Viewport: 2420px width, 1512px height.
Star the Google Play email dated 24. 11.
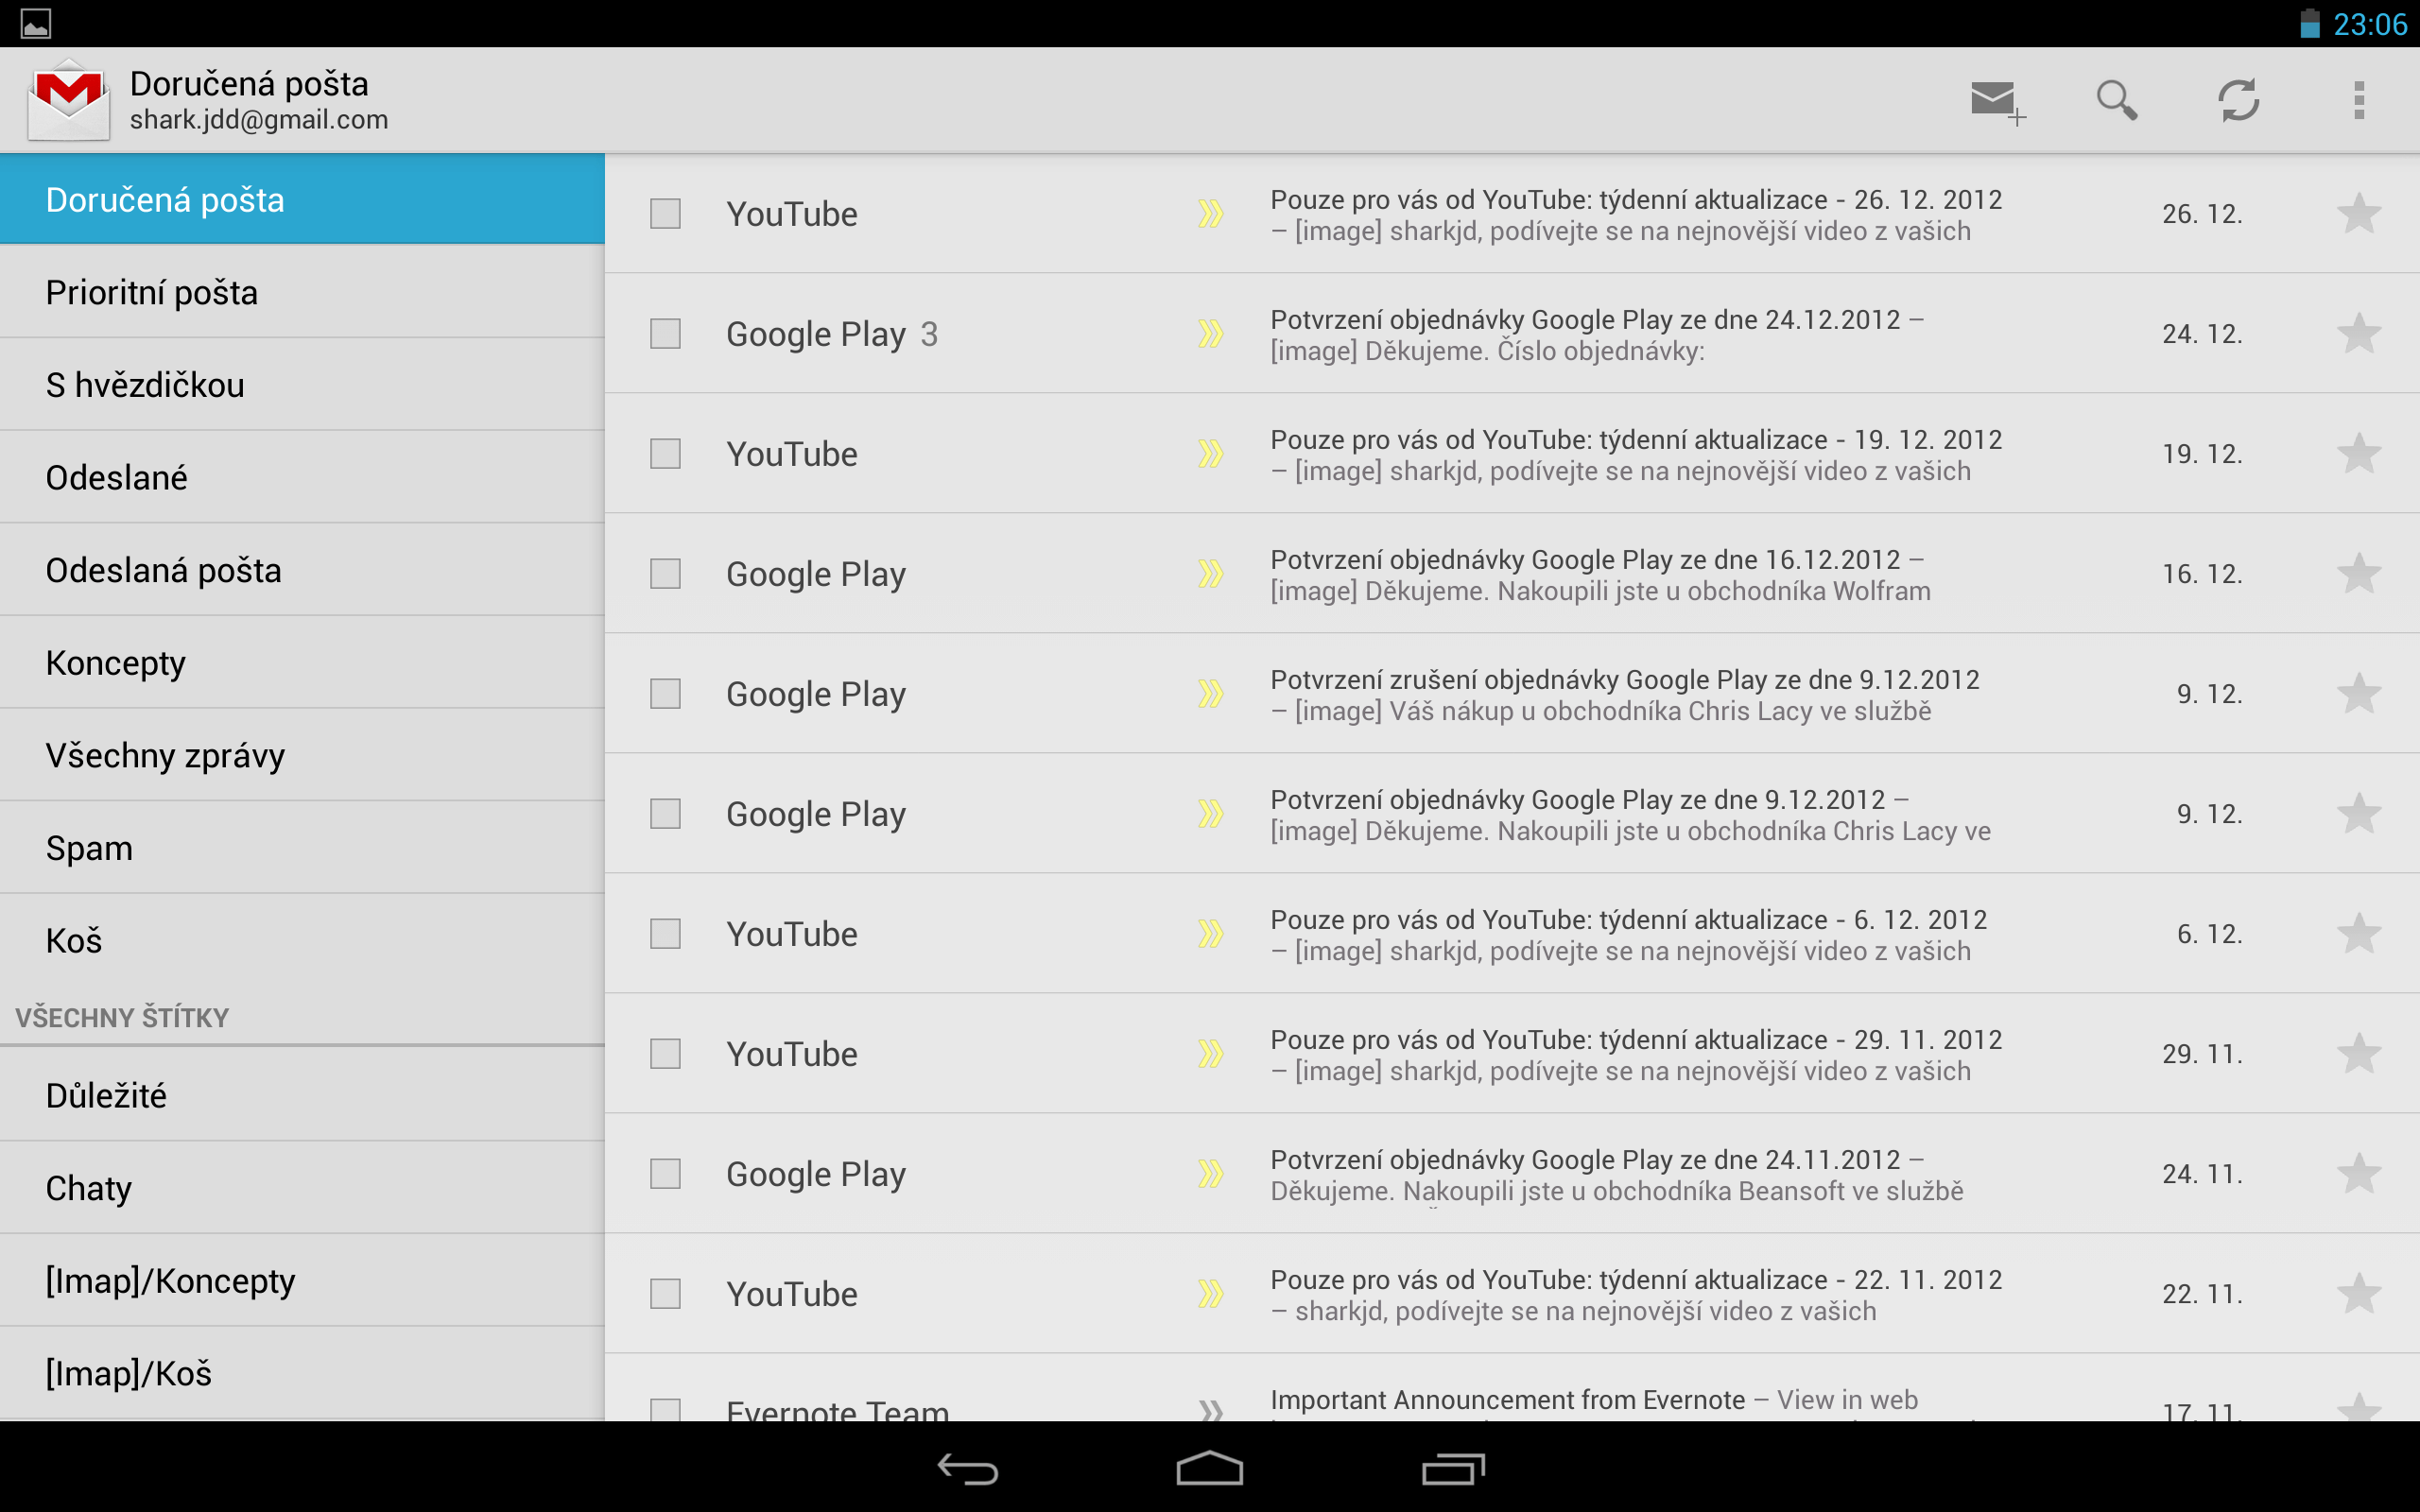tap(2358, 1174)
